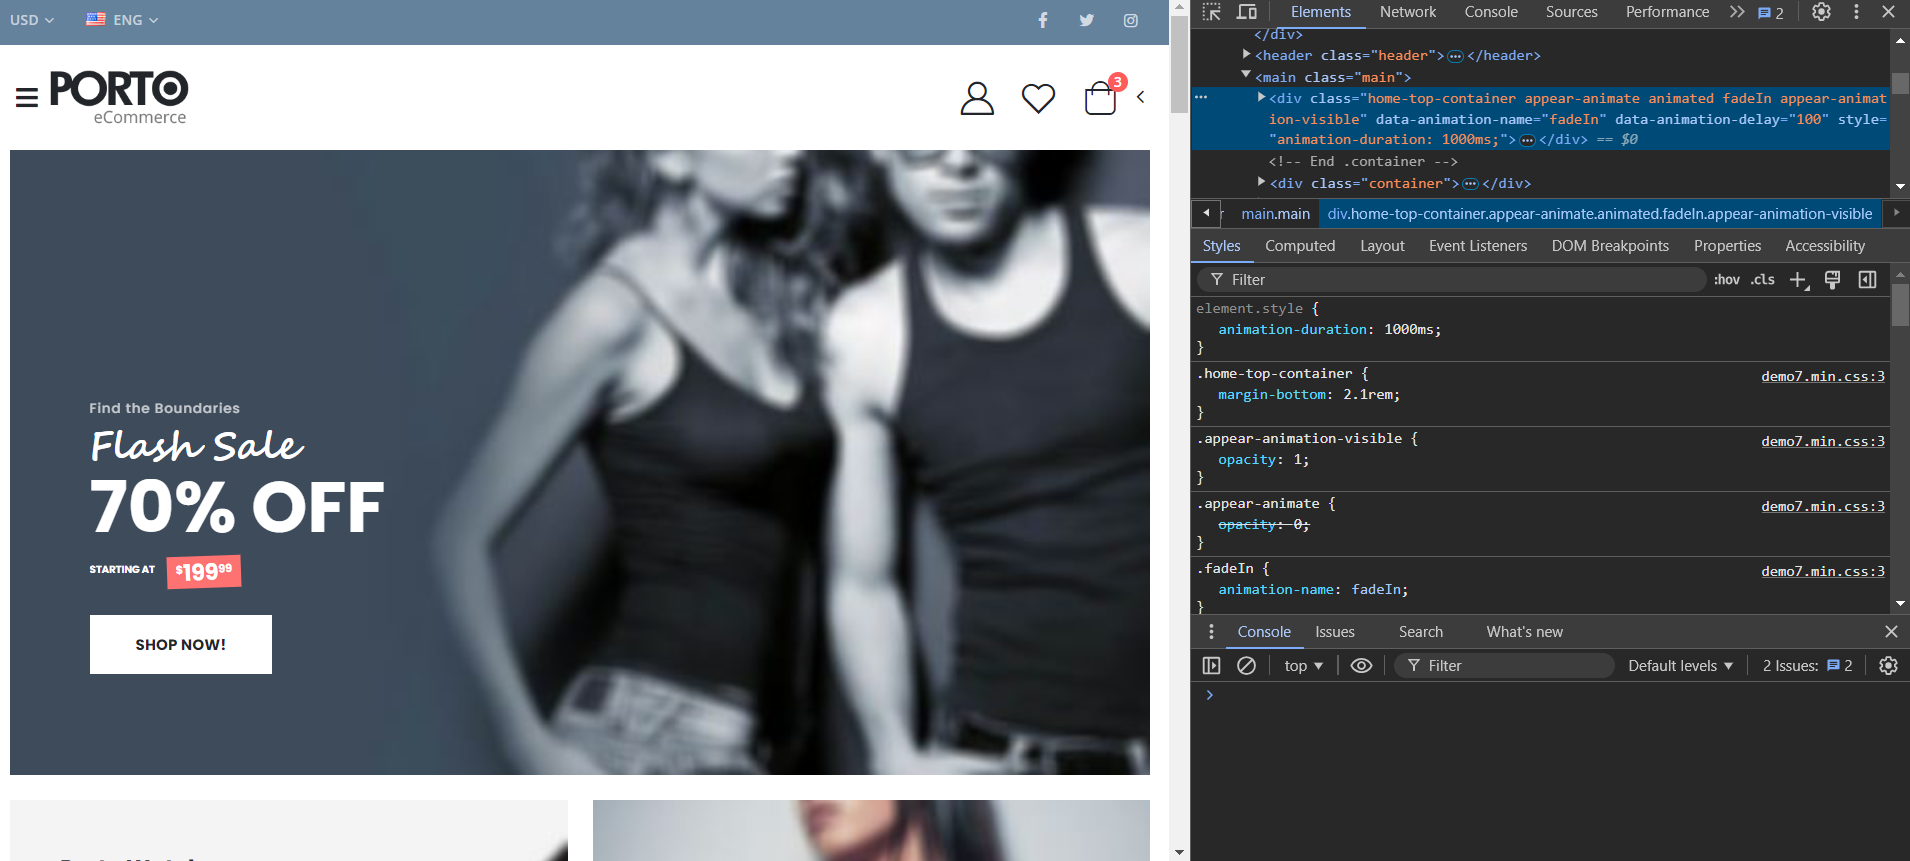Open the Properties tab

(x=1727, y=246)
